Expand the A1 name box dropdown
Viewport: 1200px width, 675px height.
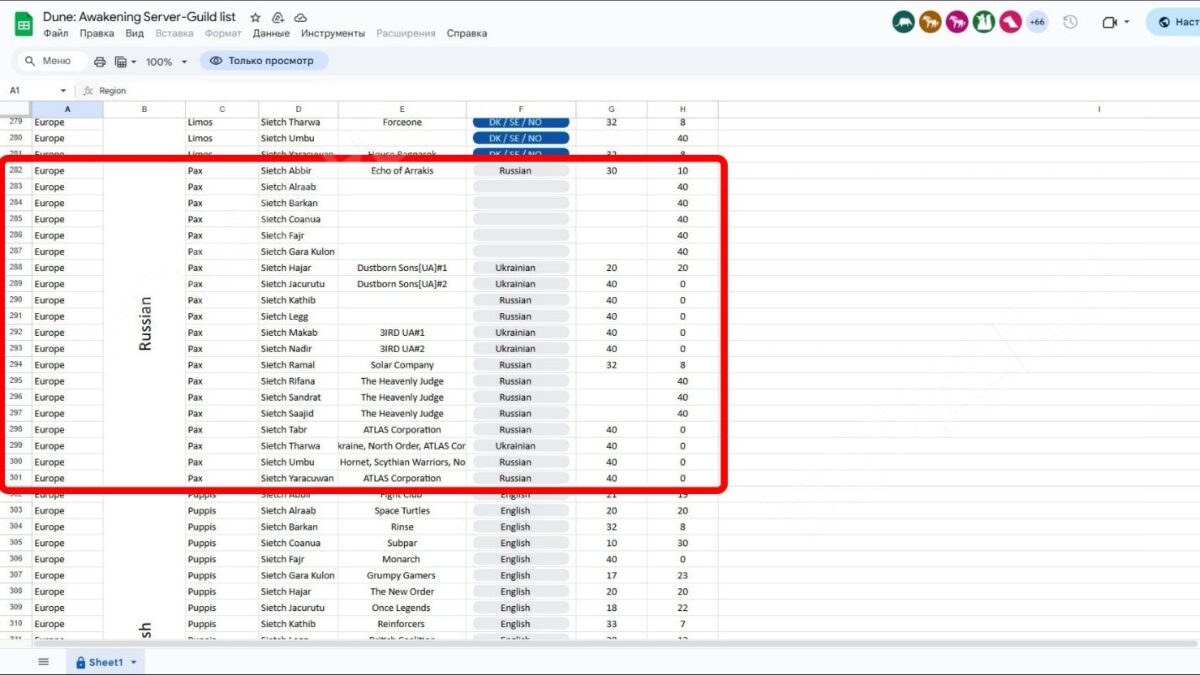pyautogui.click(x=64, y=91)
